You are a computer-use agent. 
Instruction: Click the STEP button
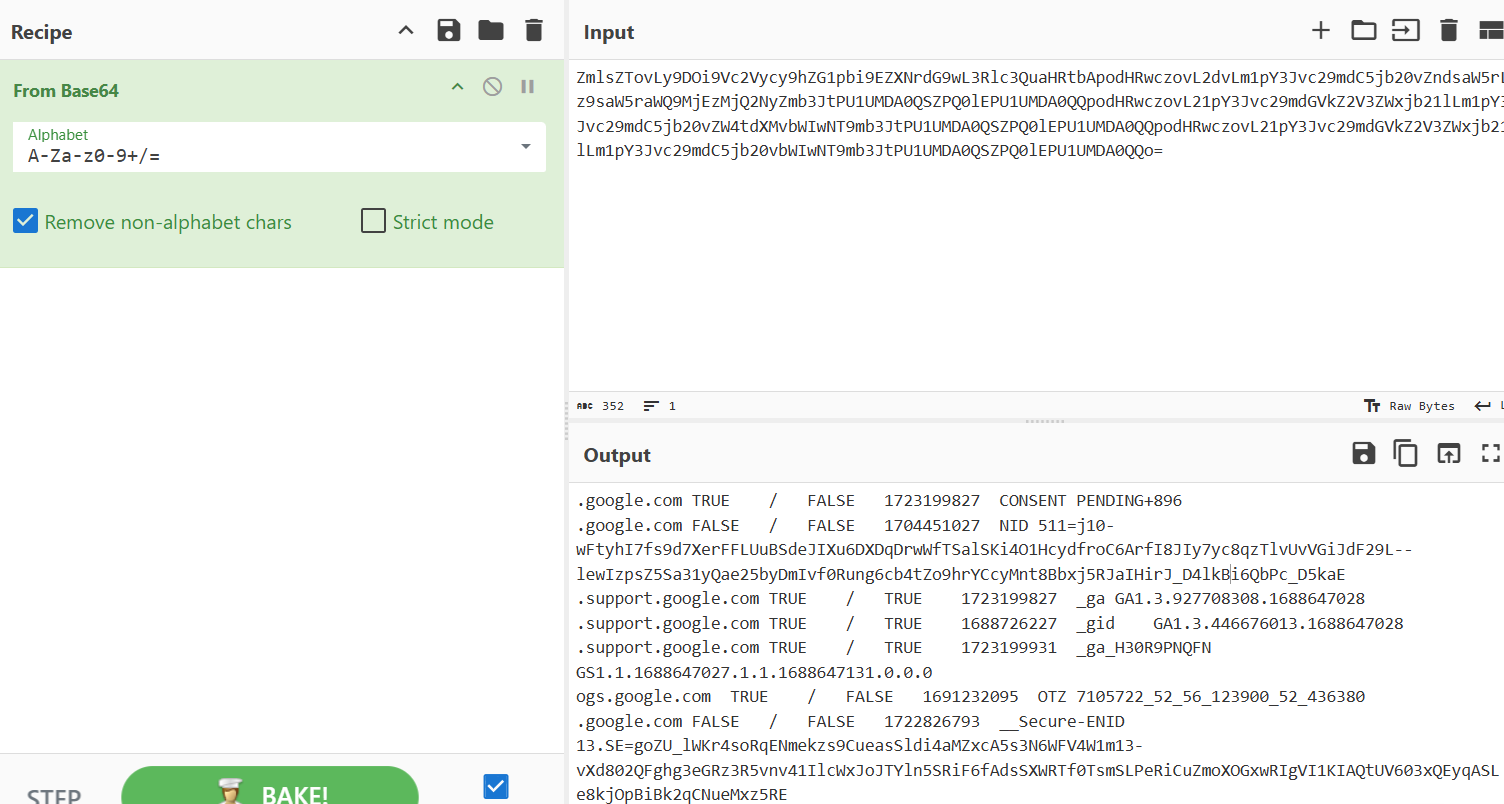coord(54,797)
